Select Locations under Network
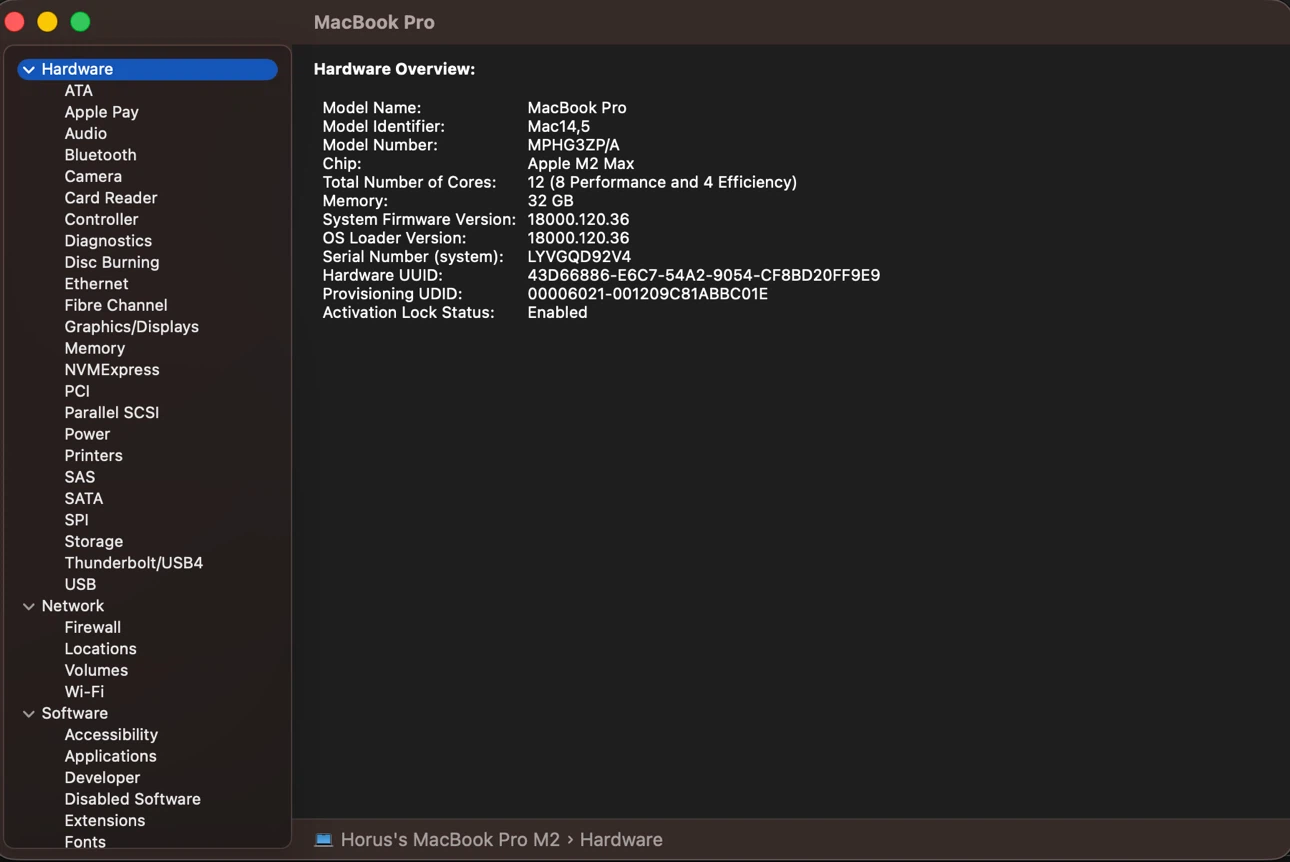This screenshot has width=1290, height=862. pos(100,650)
